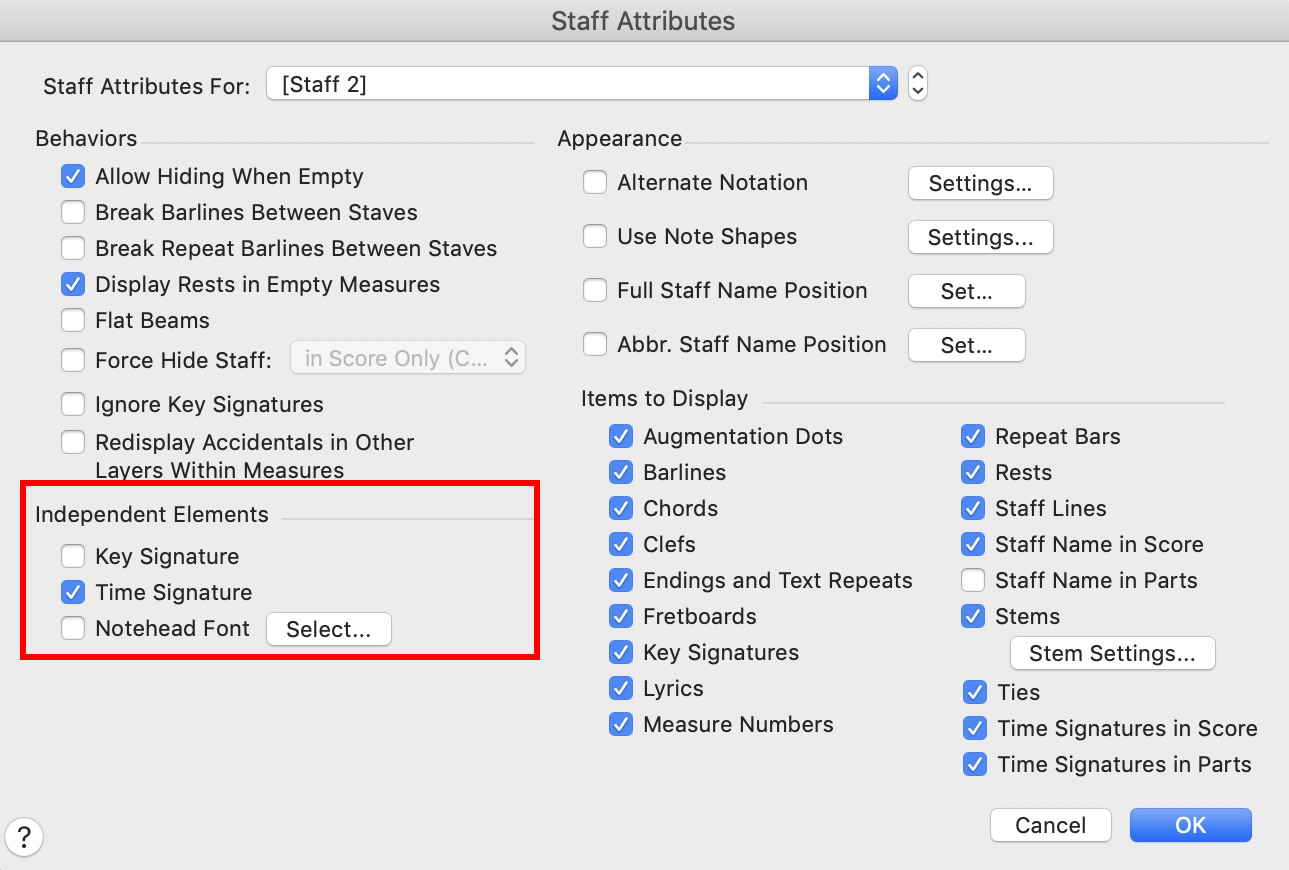Image resolution: width=1289 pixels, height=870 pixels.
Task: Click the staff selector up/down stepper arrows
Action: click(918, 84)
